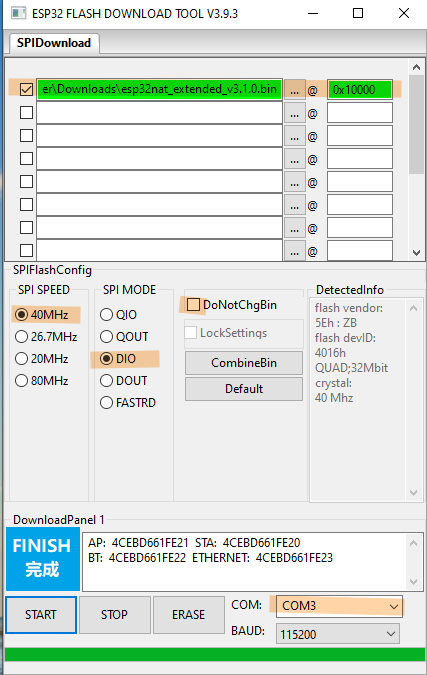Viewport: 427px width, 675px height.
Task: Uncheck the esp32nat_extended firmware row checkbox
Action: 26,90
